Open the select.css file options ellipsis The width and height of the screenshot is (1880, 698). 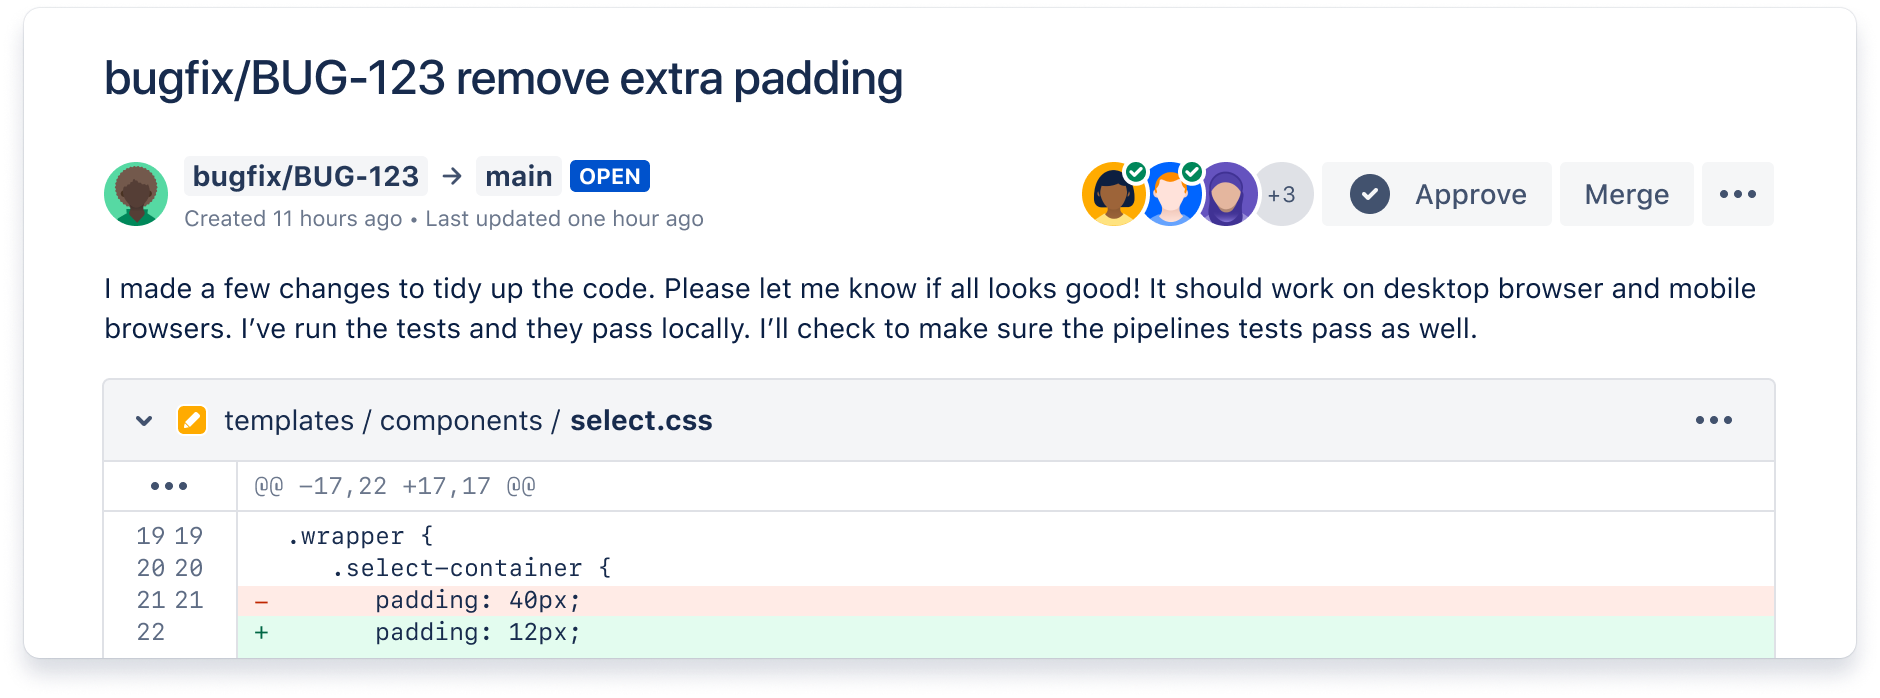(x=1715, y=420)
